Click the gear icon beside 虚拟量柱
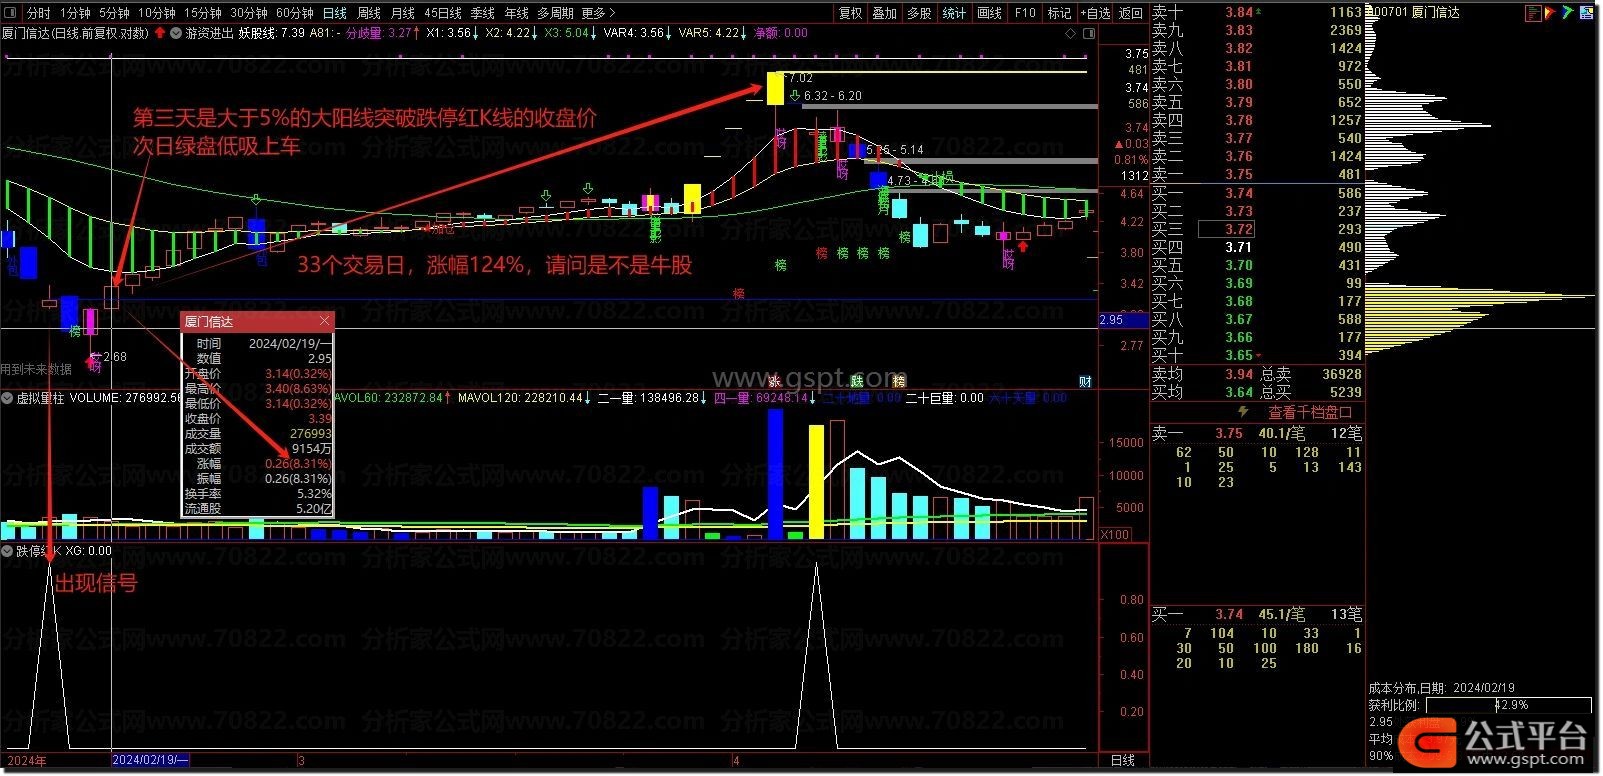 (x=7, y=398)
